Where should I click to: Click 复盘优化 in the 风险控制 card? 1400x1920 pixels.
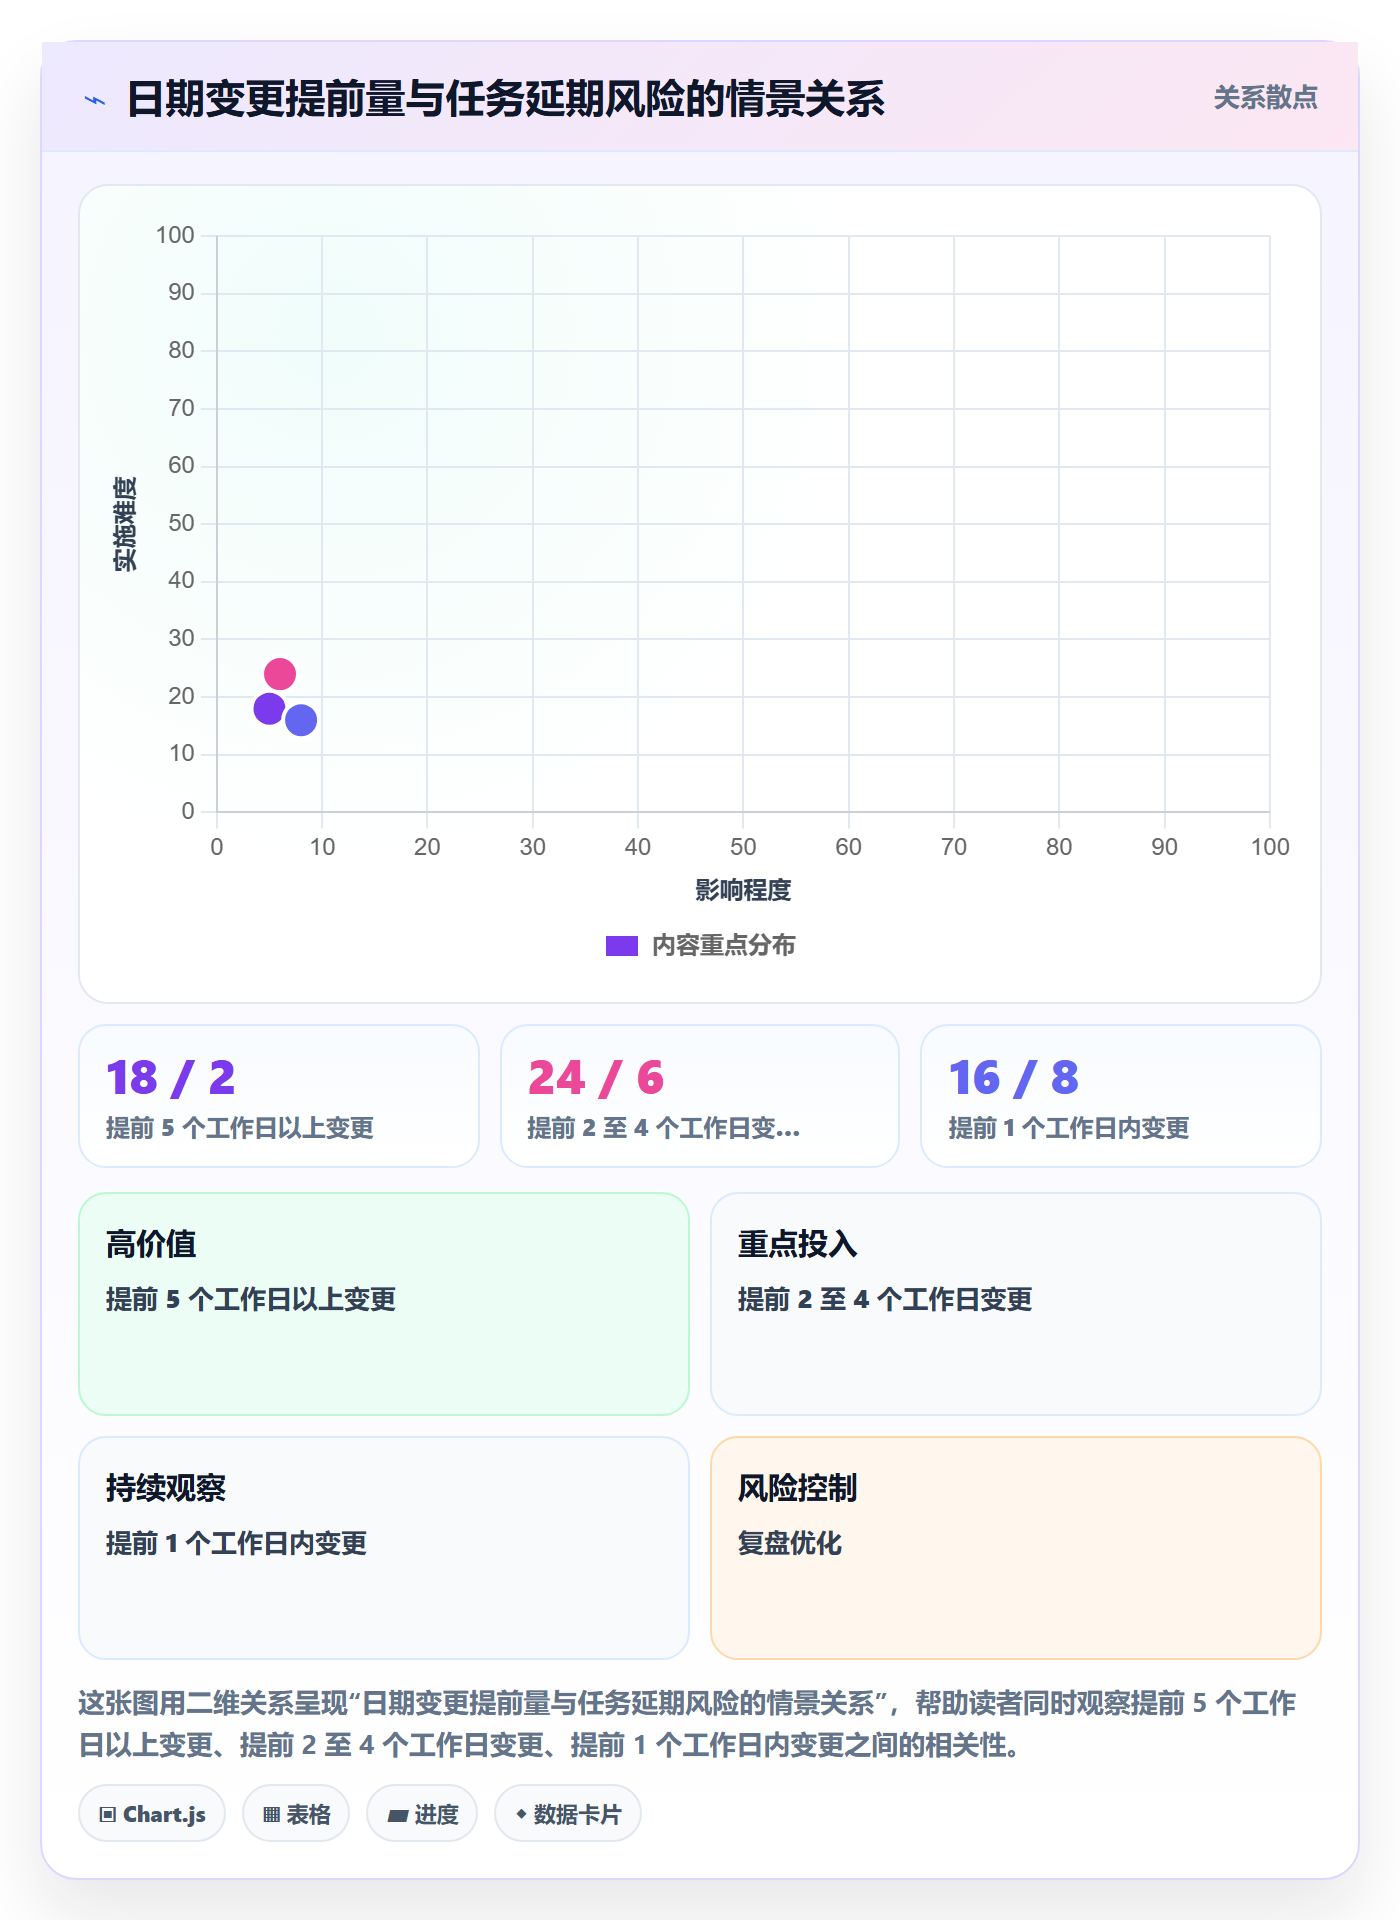tap(790, 1543)
